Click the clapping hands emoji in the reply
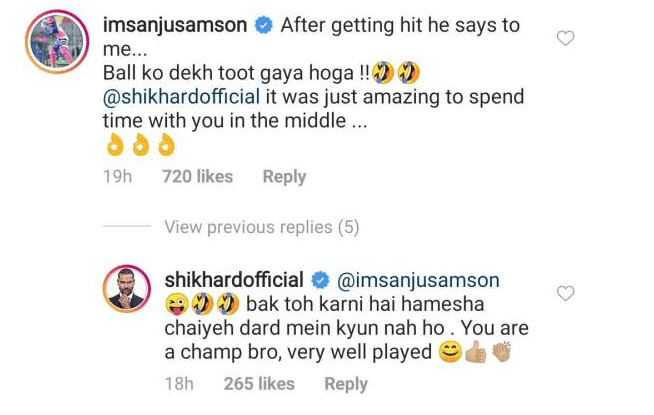The height and width of the screenshot is (415, 654). point(501,351)
